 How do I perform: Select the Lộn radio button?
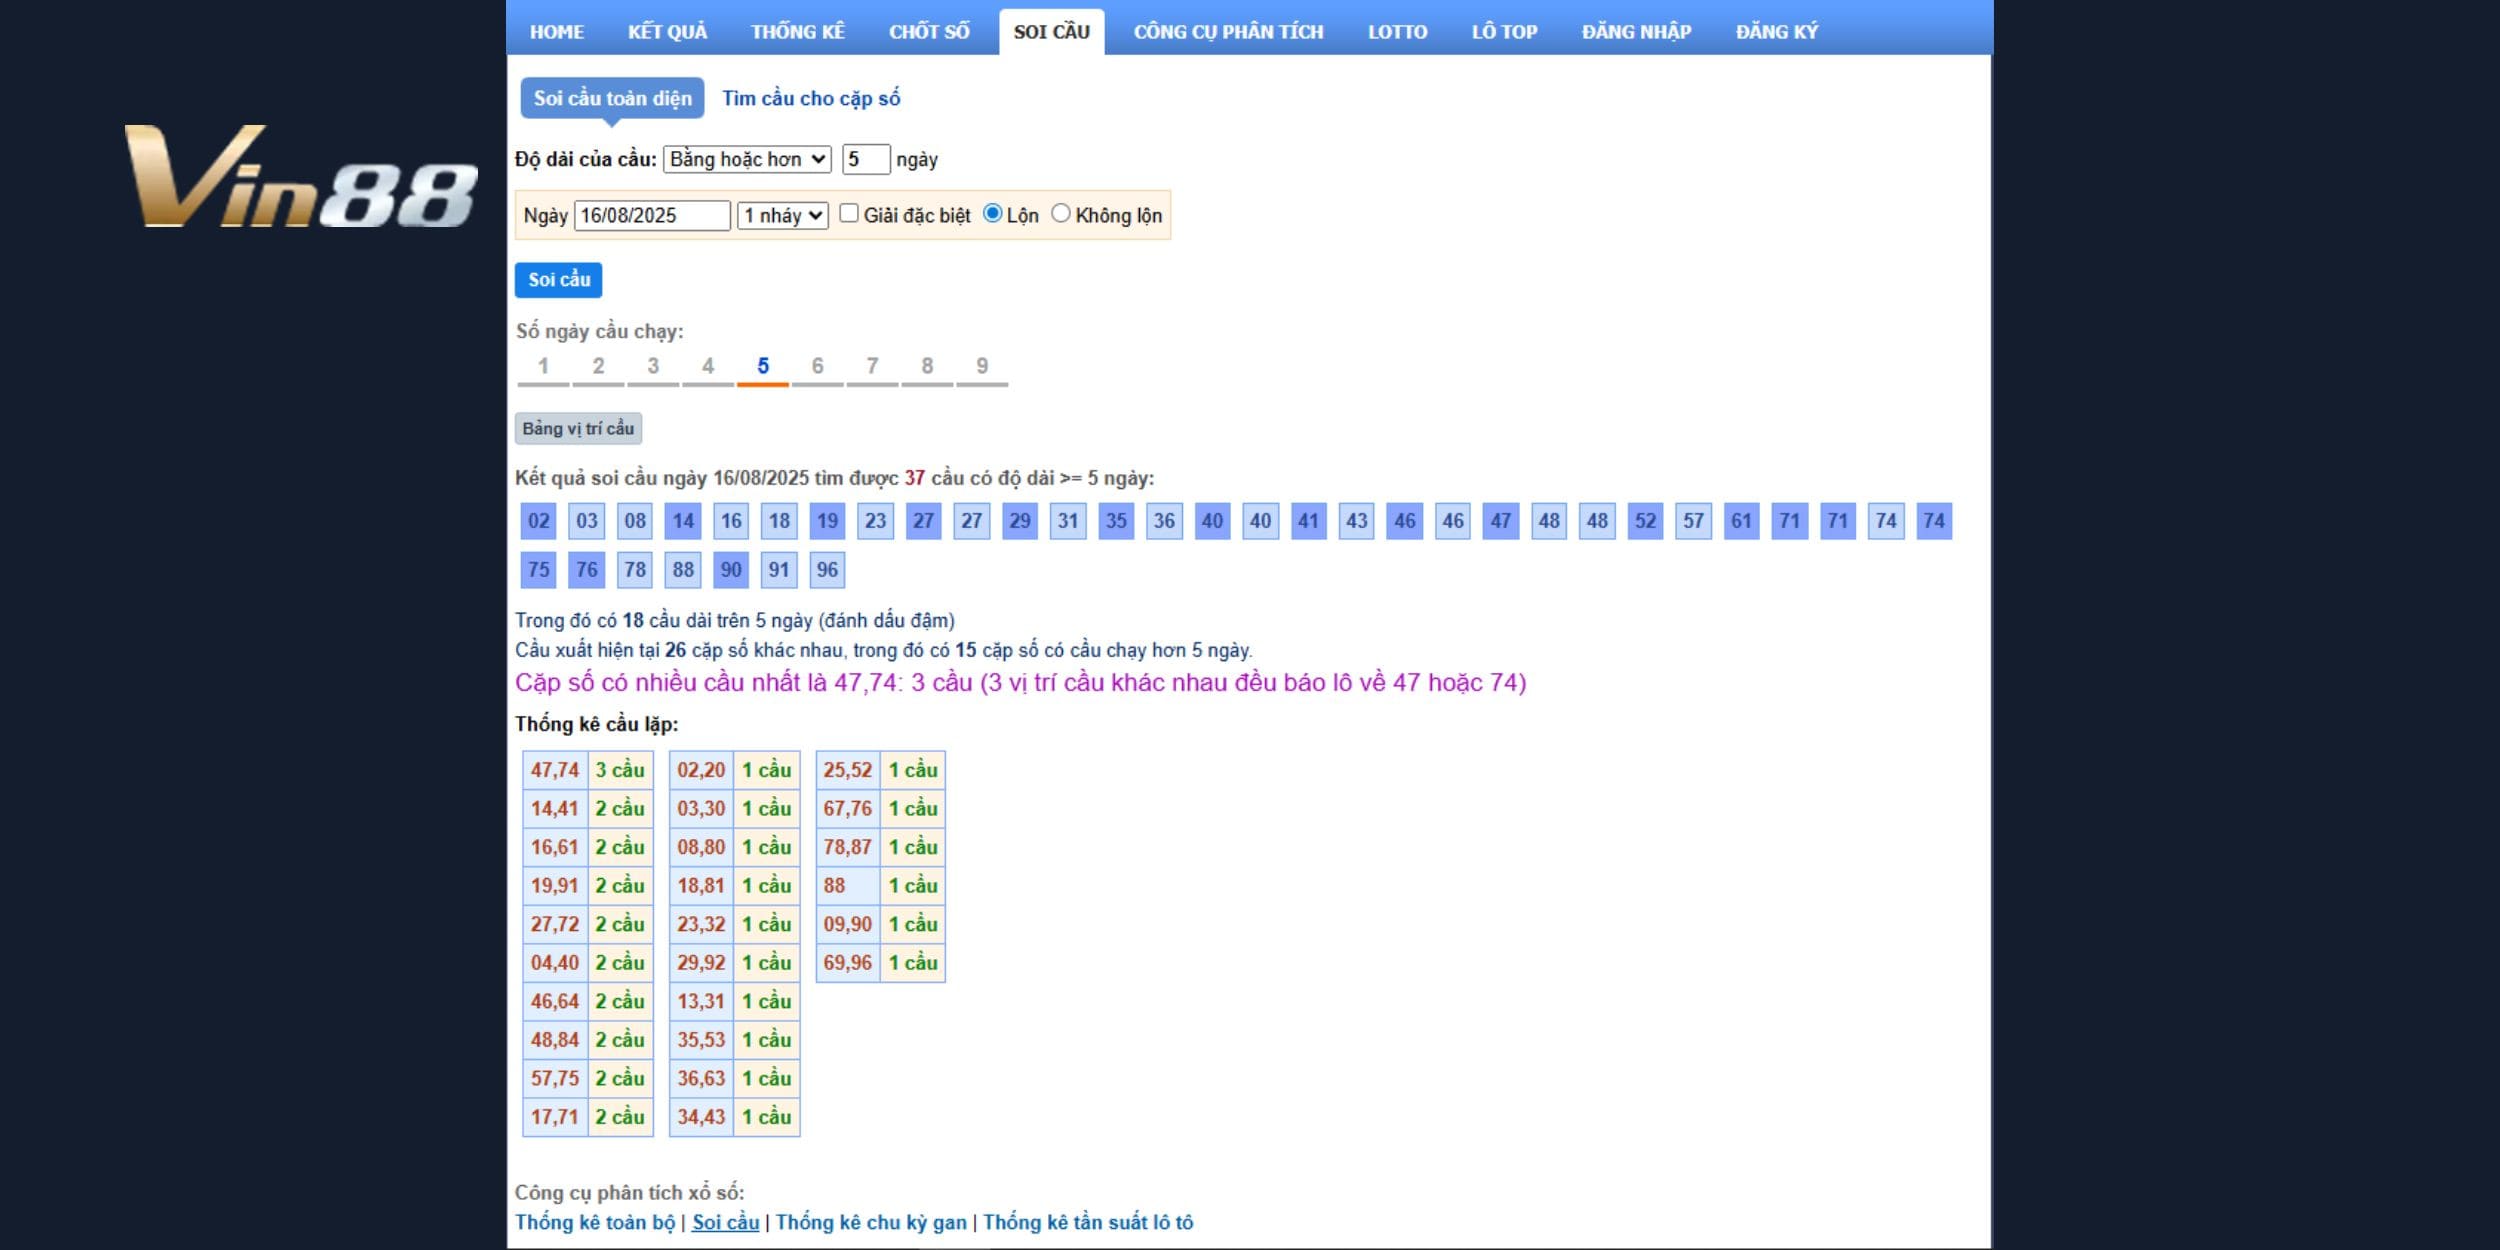(x=992, y=213)
